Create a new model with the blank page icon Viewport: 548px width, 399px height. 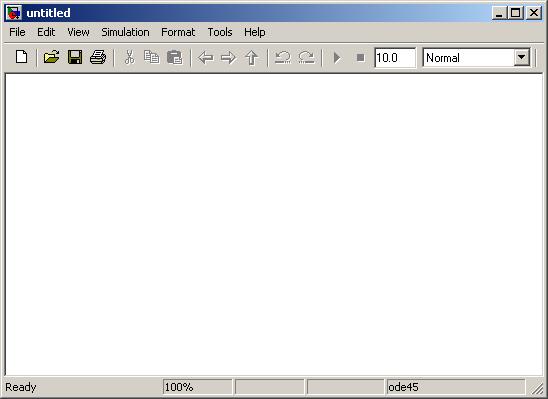pyautogui.click(x=22, y=57)
